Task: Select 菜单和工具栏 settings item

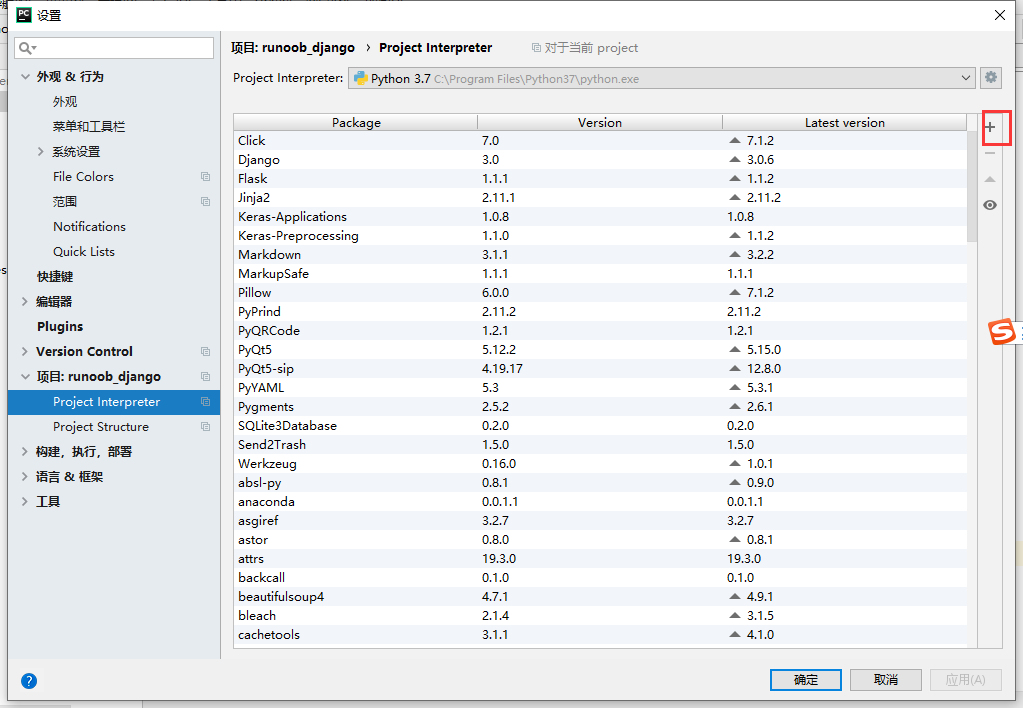Action: click(x=89, y=127)
